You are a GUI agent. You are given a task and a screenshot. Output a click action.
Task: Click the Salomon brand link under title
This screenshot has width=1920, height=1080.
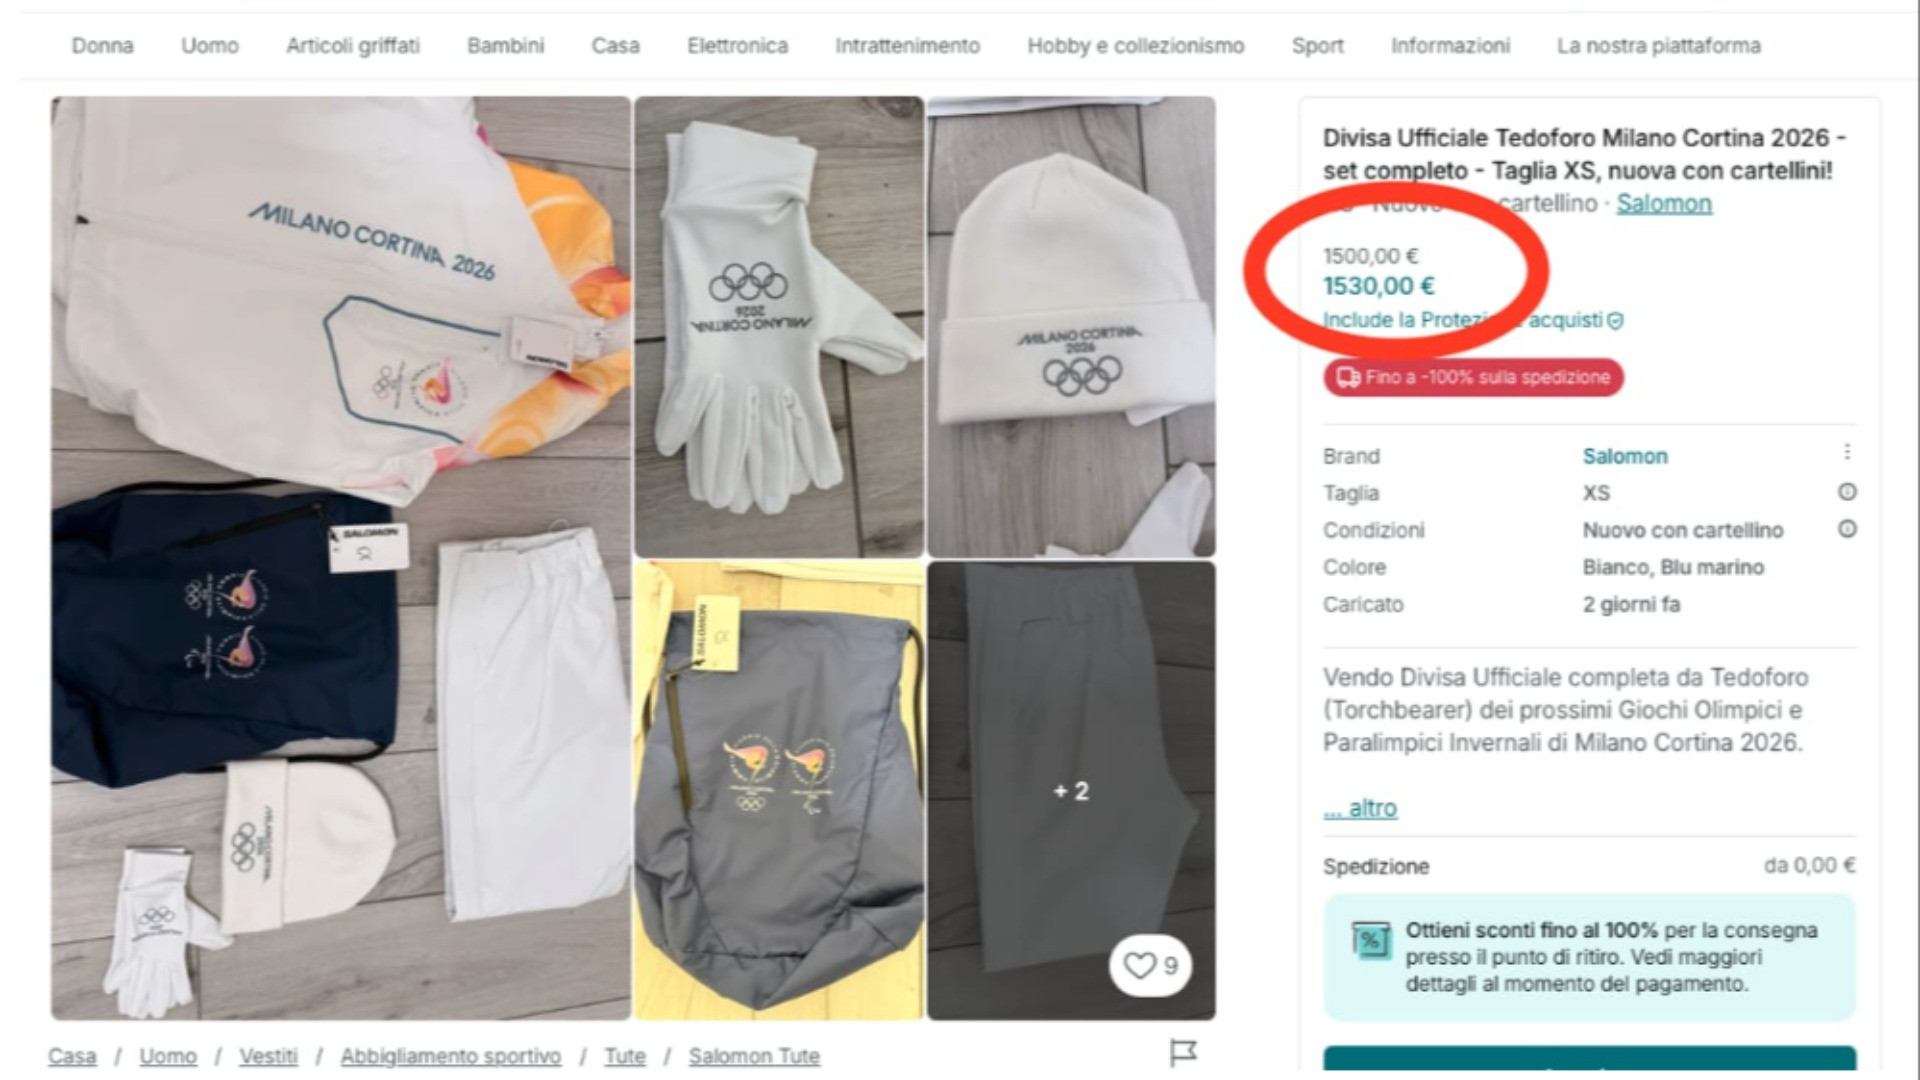coord(1663,204)
